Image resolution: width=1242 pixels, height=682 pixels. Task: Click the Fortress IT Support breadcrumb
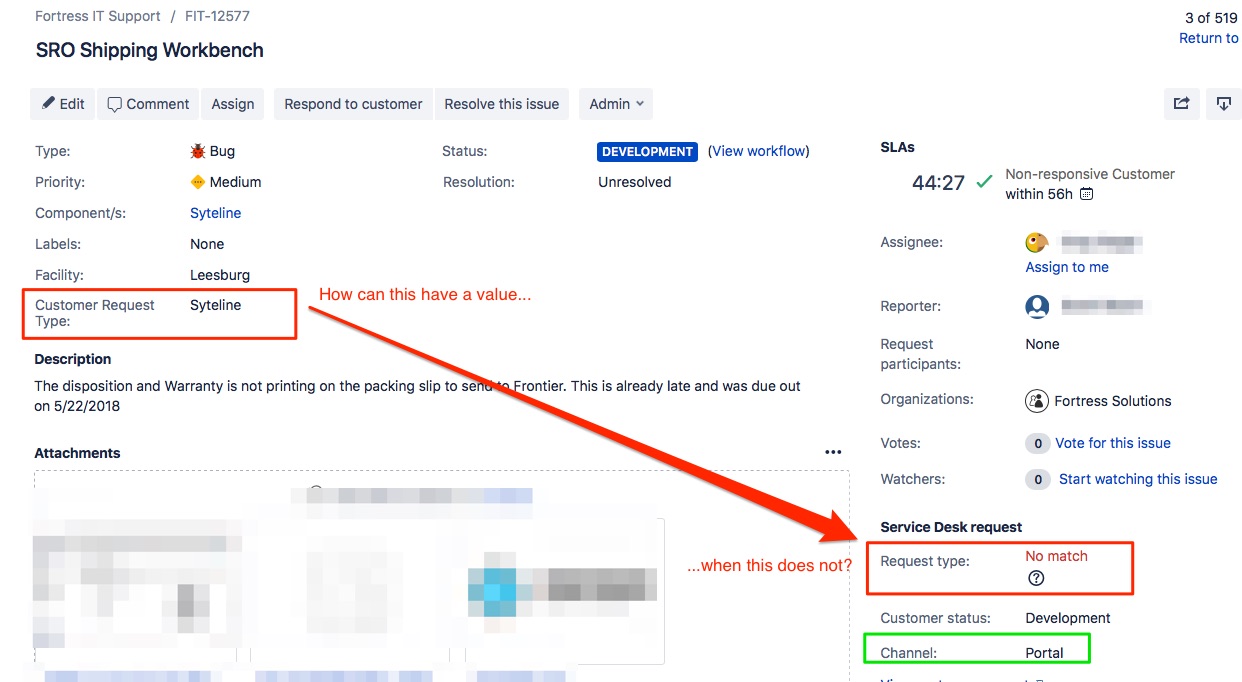[98, 17]
